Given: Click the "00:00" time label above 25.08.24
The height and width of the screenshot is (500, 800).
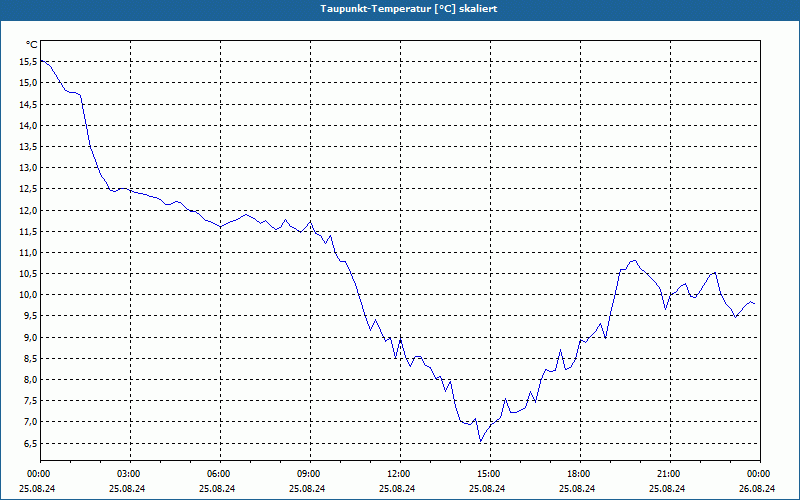Looking at the screenshot, I should point(37,474).
